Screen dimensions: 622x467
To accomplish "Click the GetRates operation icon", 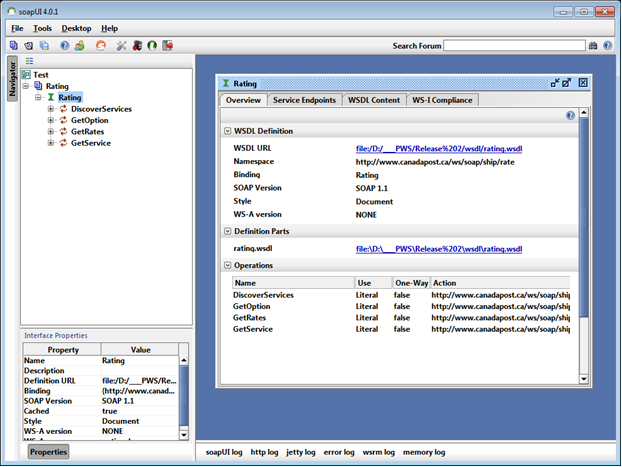I will [63, 131].
